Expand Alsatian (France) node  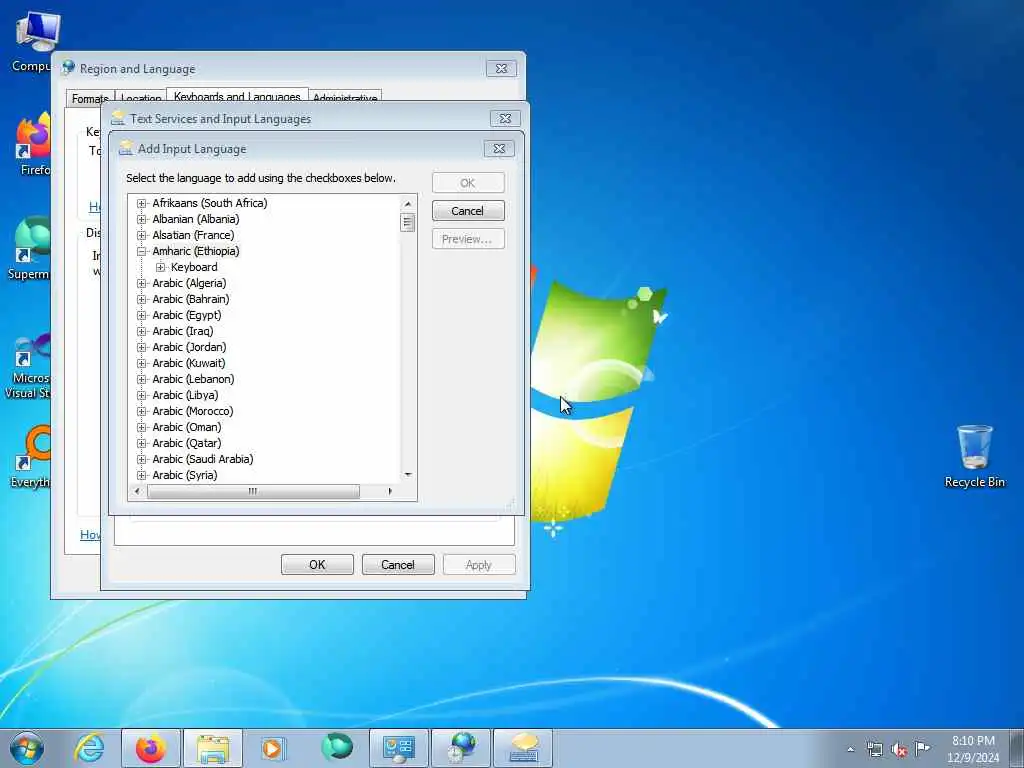point(142,235)
